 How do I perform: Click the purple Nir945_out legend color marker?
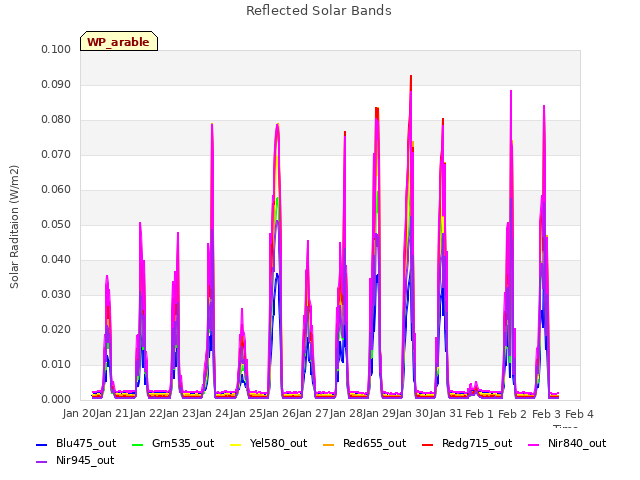click(x=42, y=462)
